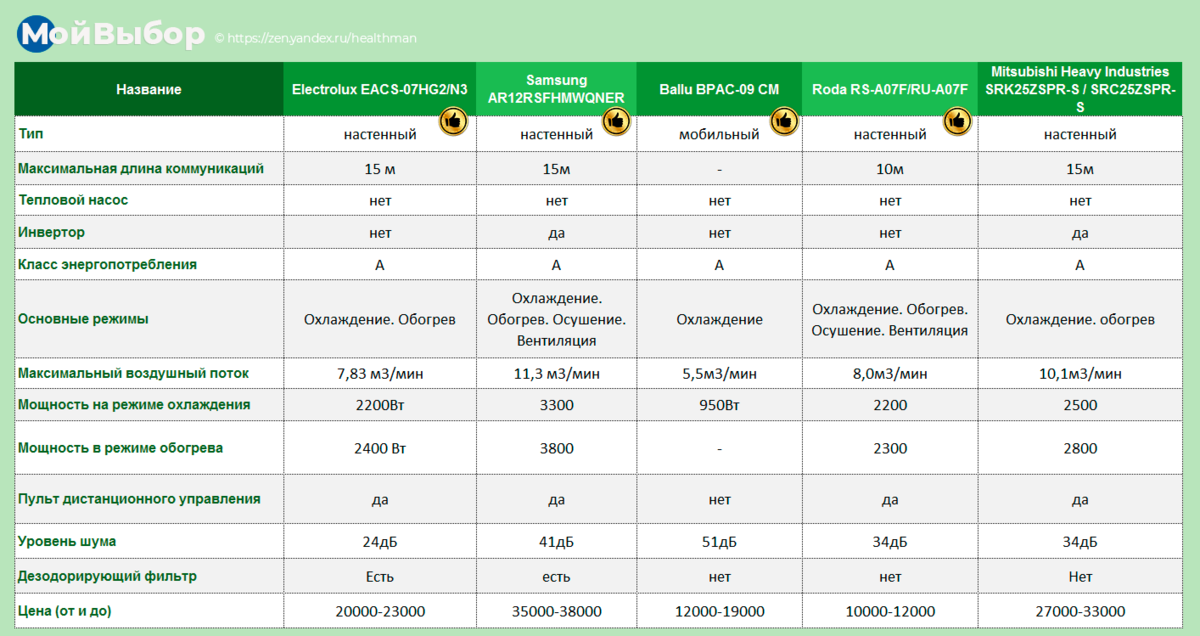Select the Название header cell
Viewport: 1200px width, 636px height.
[149, 89]
